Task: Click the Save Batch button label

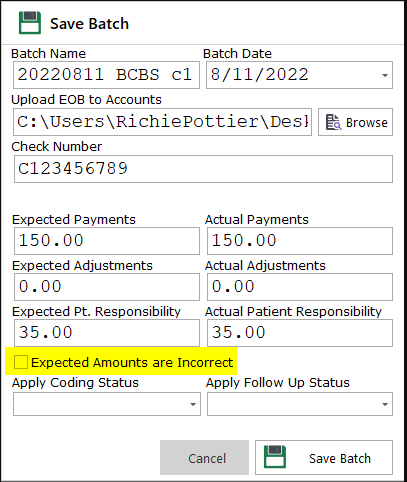Action: [x=340, y=459]
